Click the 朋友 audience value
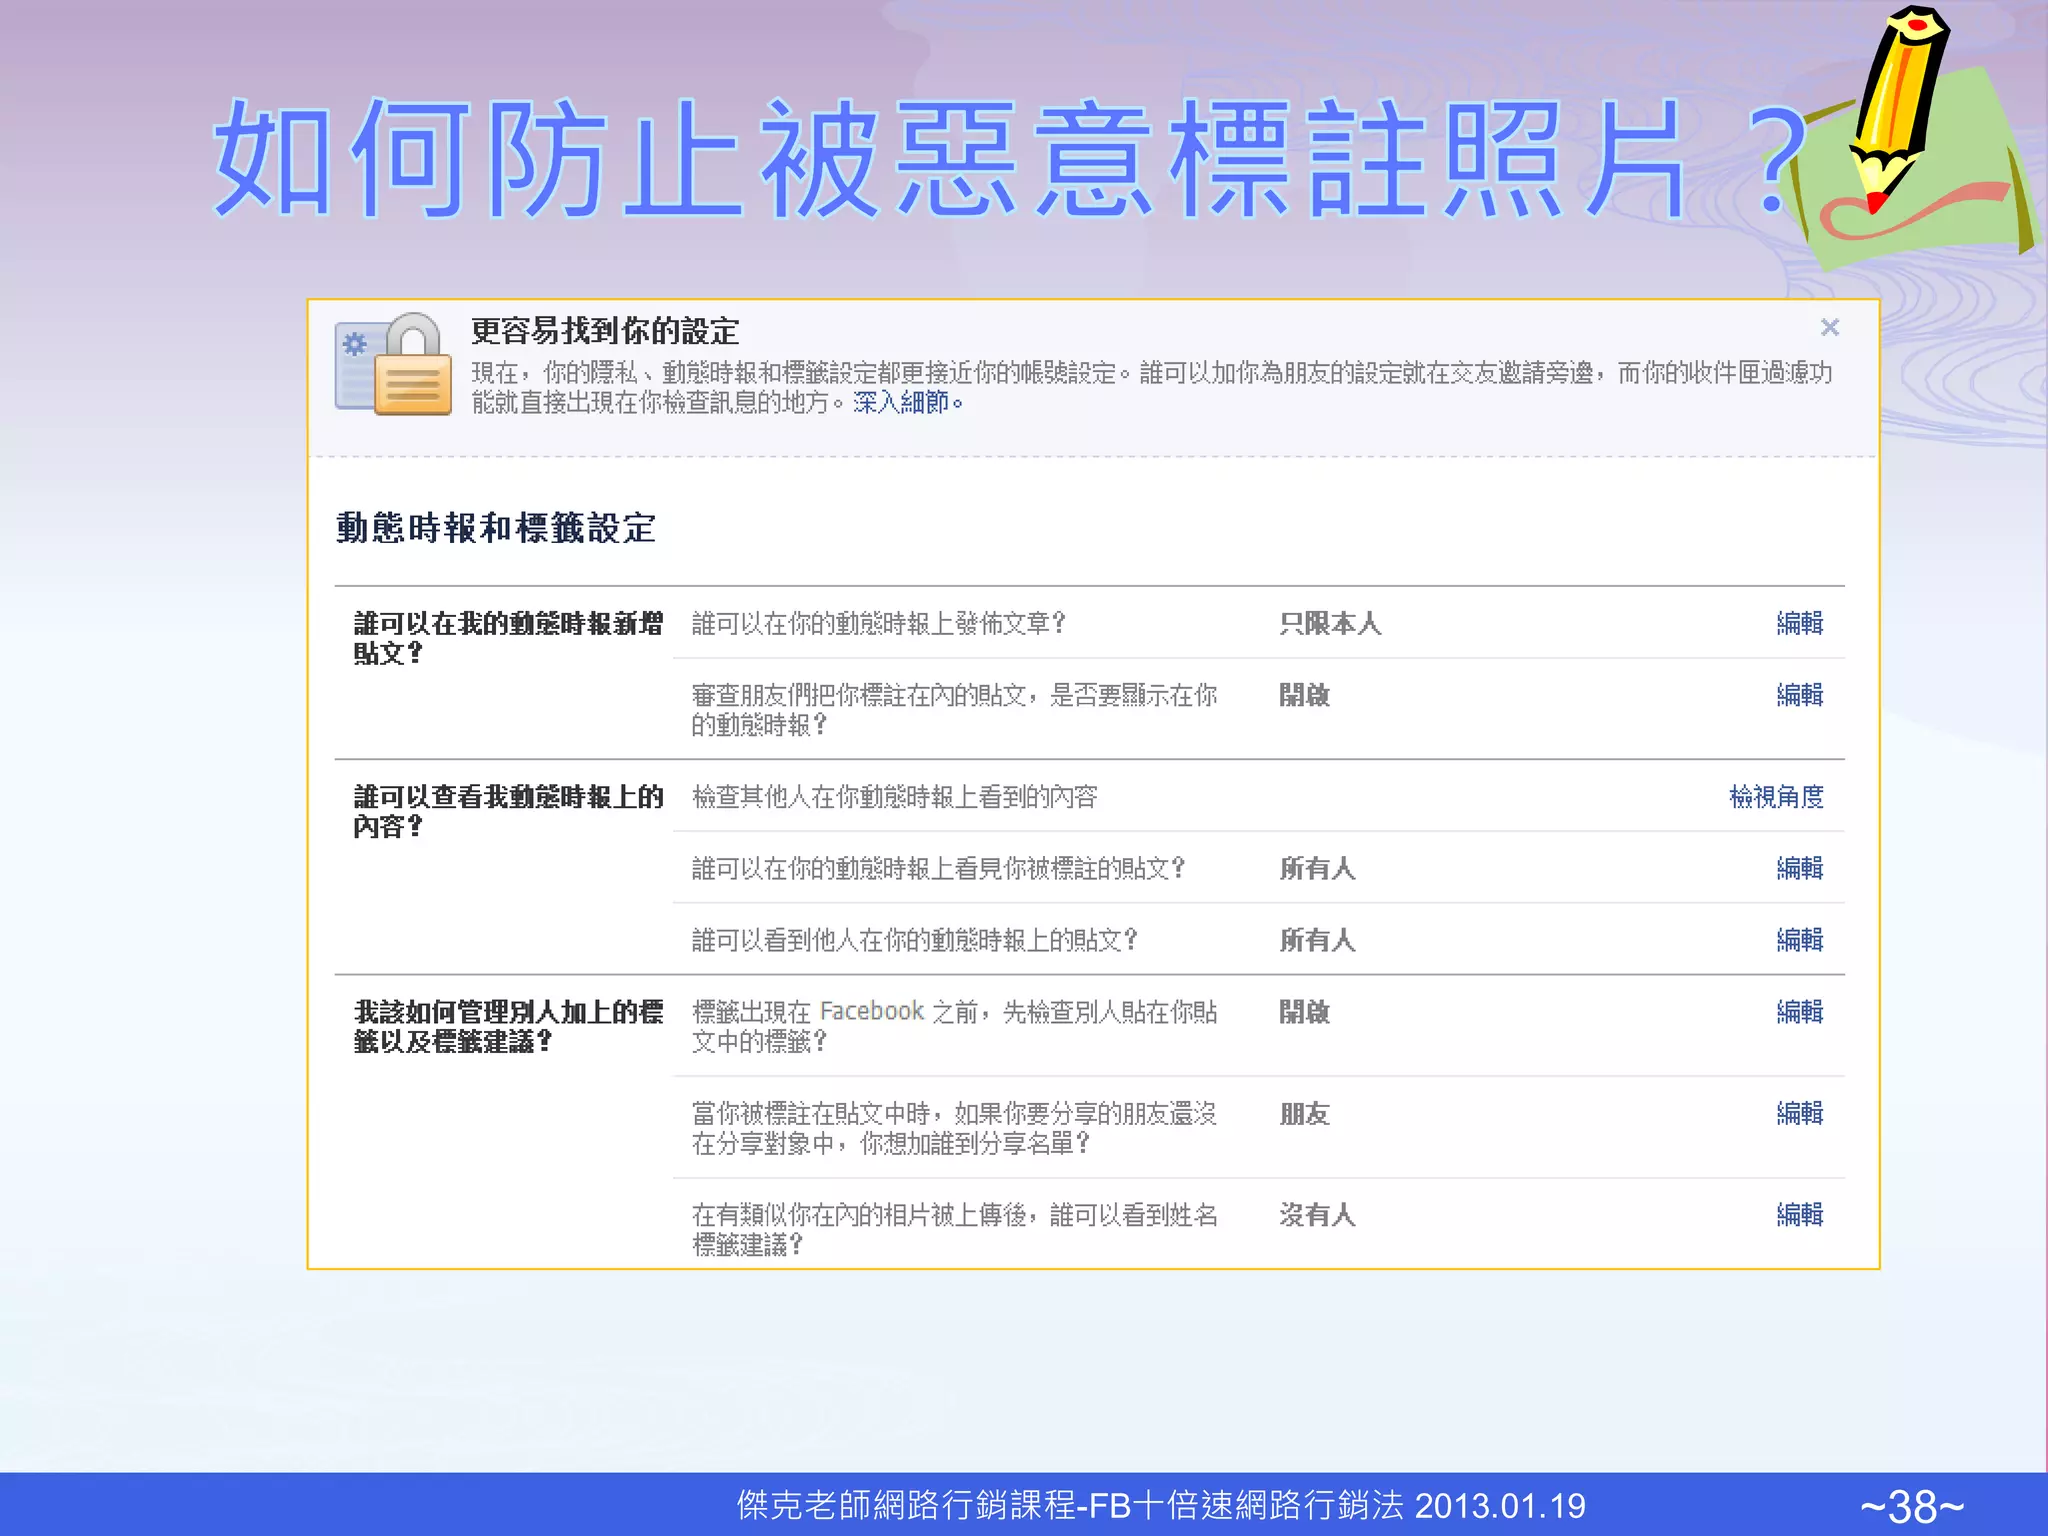 click(x=1304, y=1113)
